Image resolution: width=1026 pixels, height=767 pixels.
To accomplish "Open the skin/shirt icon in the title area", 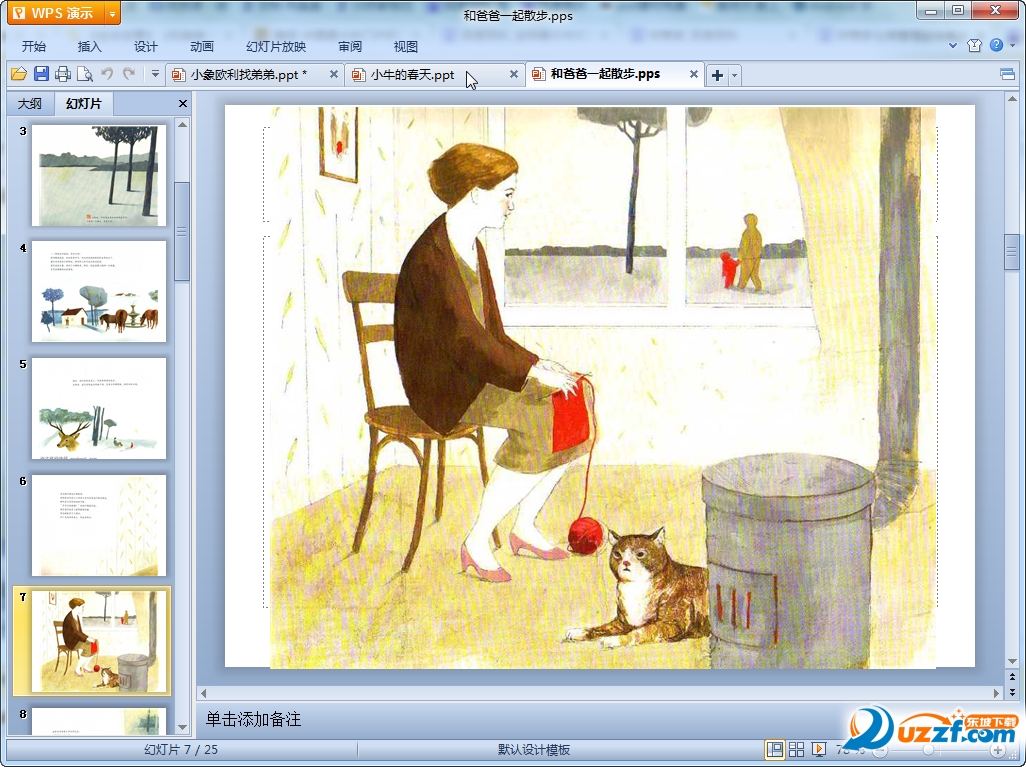I will 974,45.
